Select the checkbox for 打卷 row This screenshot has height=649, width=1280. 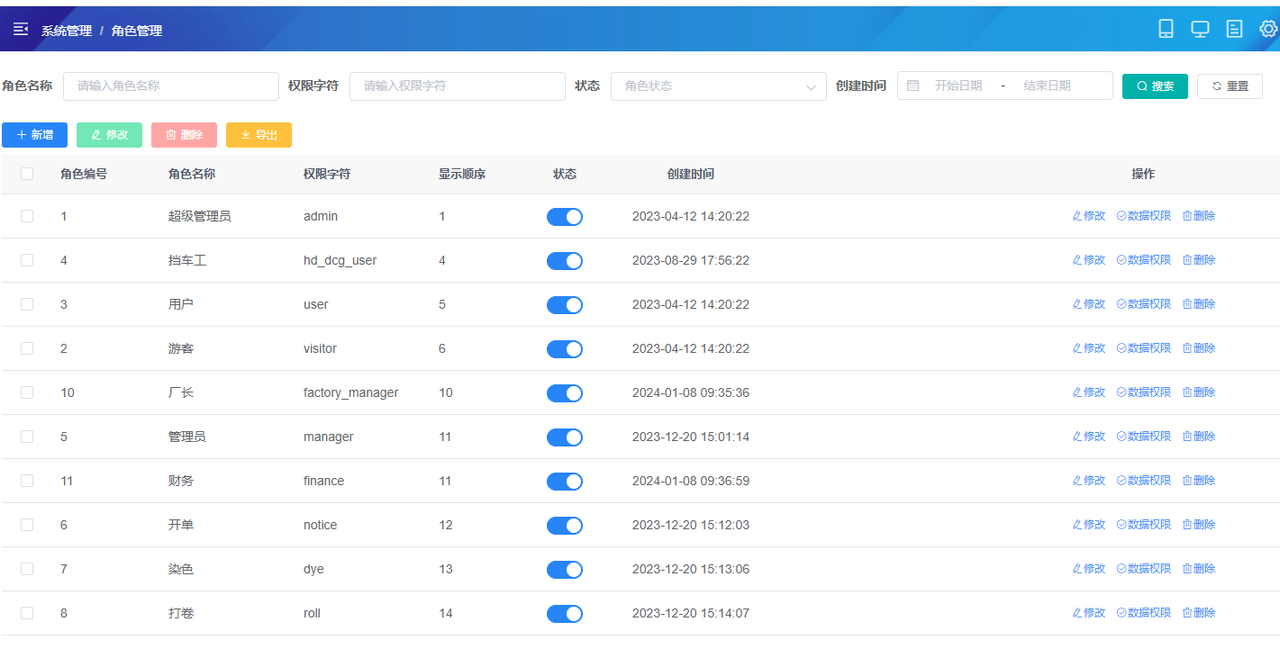(27, 612)
